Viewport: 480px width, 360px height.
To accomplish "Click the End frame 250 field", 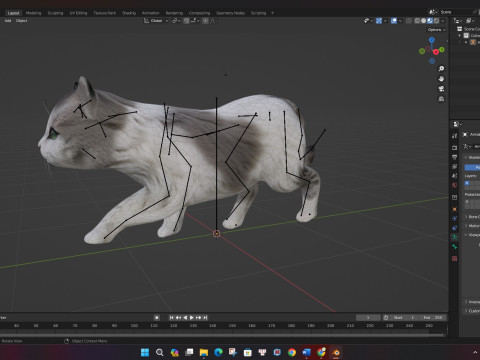I will [433, 318].
